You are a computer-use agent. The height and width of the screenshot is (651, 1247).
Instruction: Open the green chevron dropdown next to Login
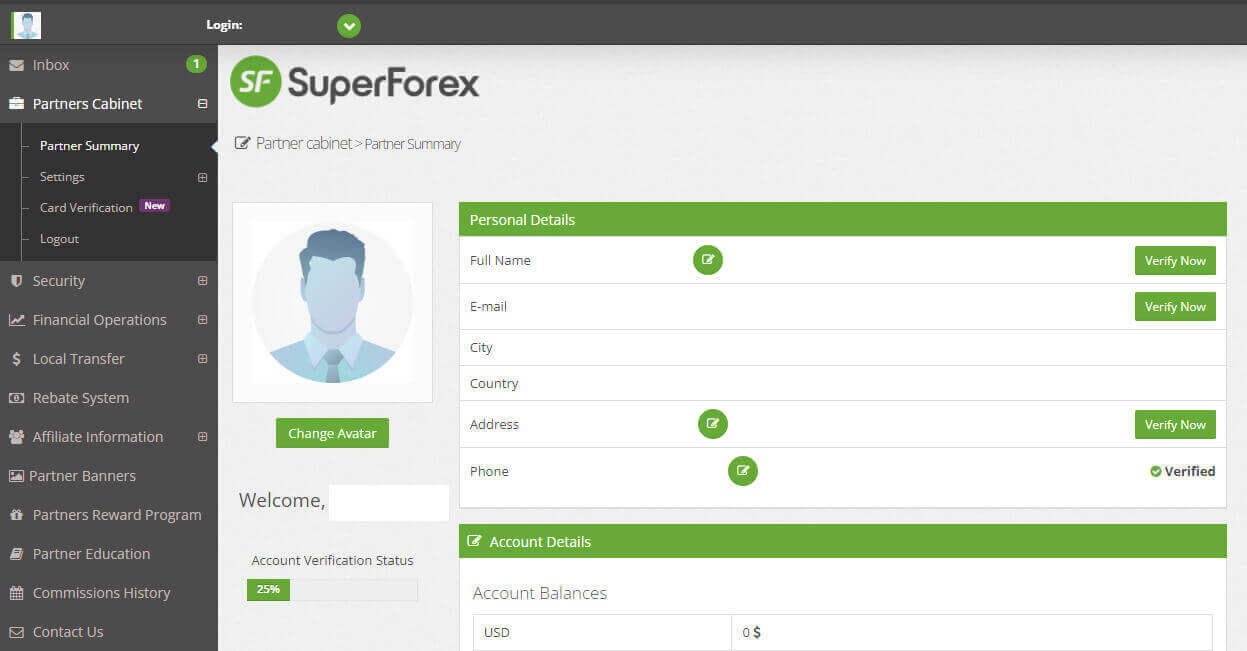tap(348, 25)
